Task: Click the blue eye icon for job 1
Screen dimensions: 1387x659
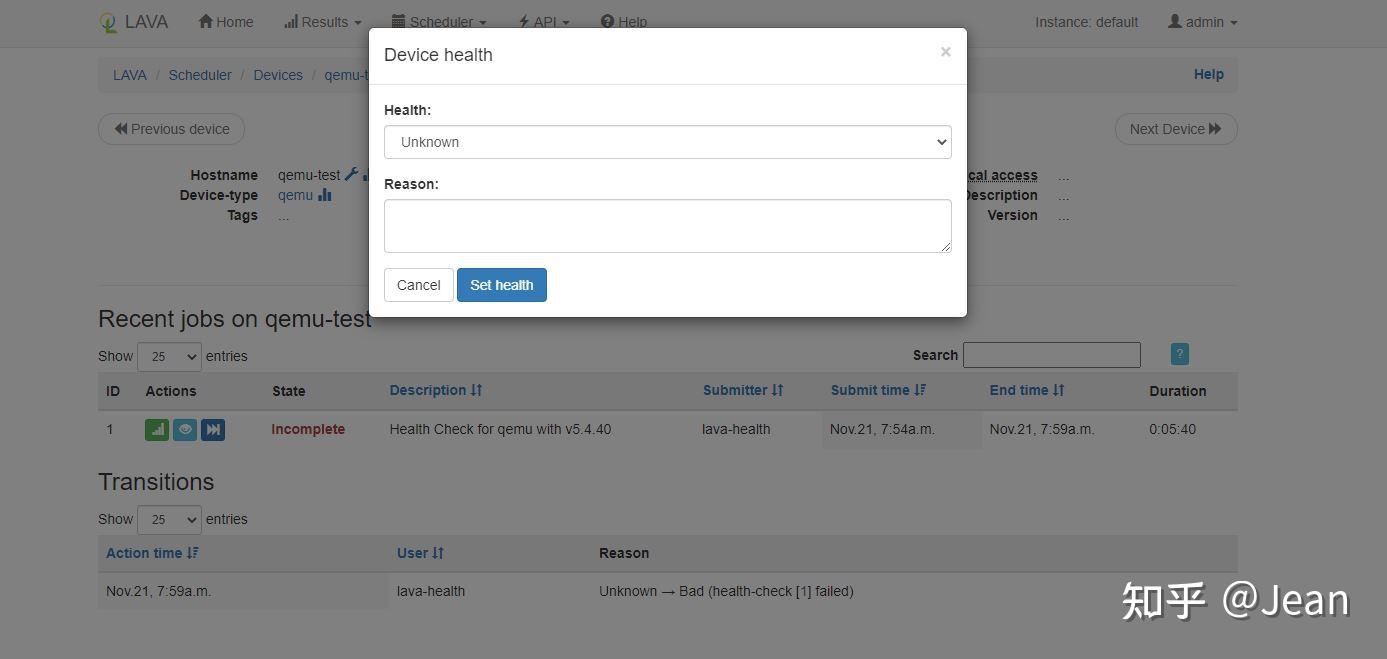Action: 185,430
